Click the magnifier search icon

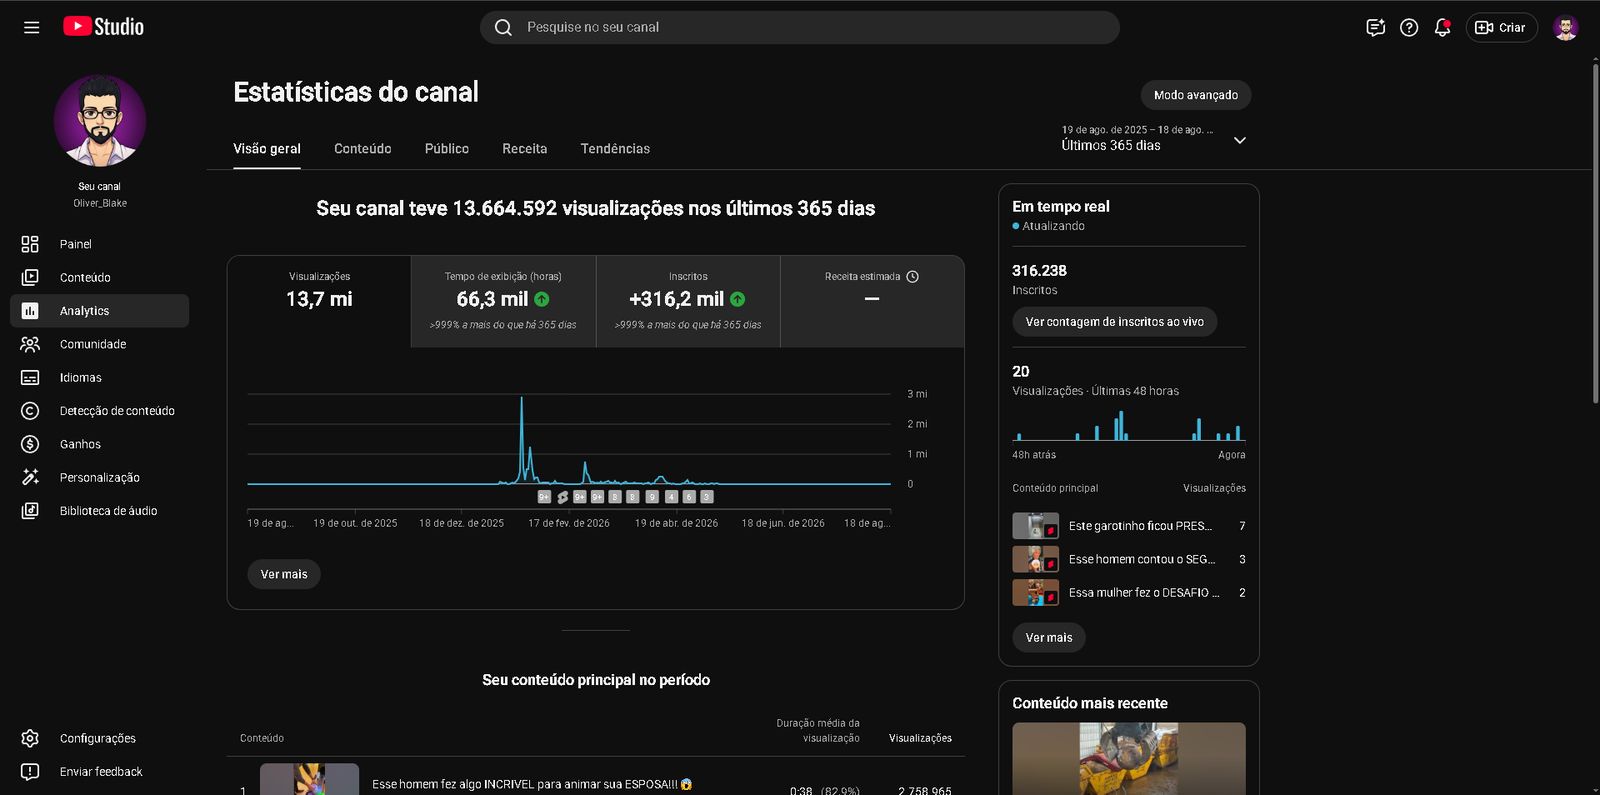click(x=503, y=27)
